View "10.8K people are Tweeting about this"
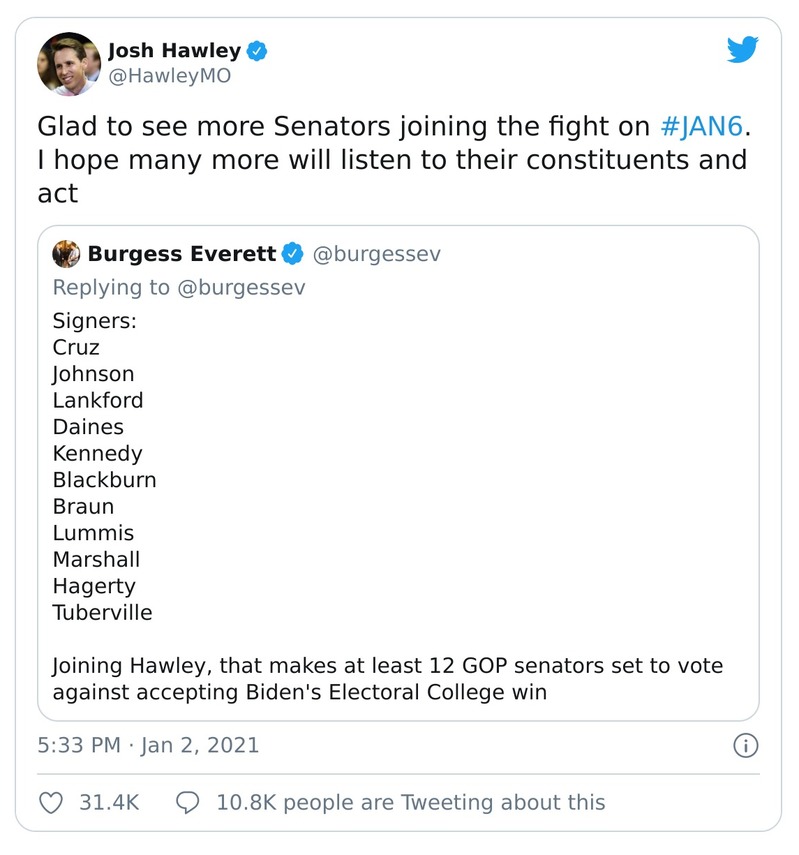The width and height of the screenshot is (799, 855). tap(410, 802)
